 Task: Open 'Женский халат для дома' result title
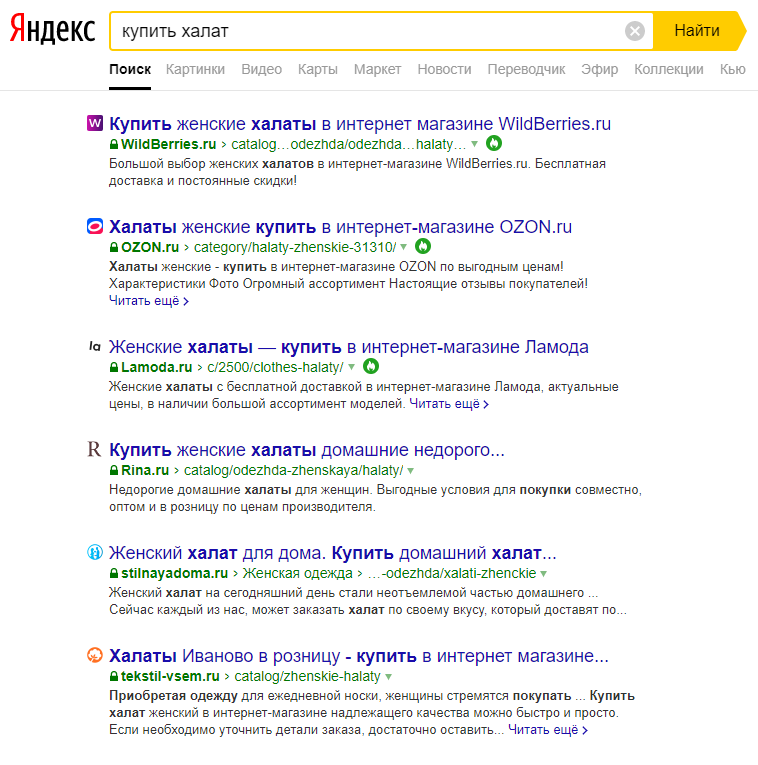click(x=333, y=553)
